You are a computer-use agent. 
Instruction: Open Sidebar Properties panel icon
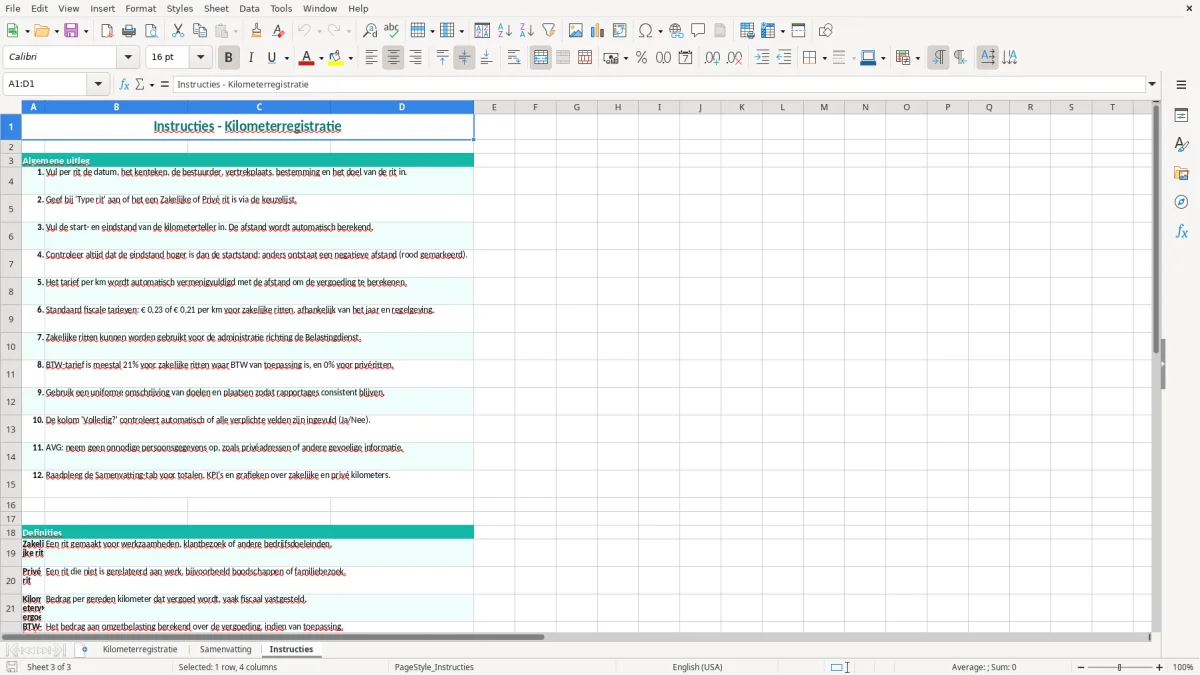click(x=1181, y=116)
